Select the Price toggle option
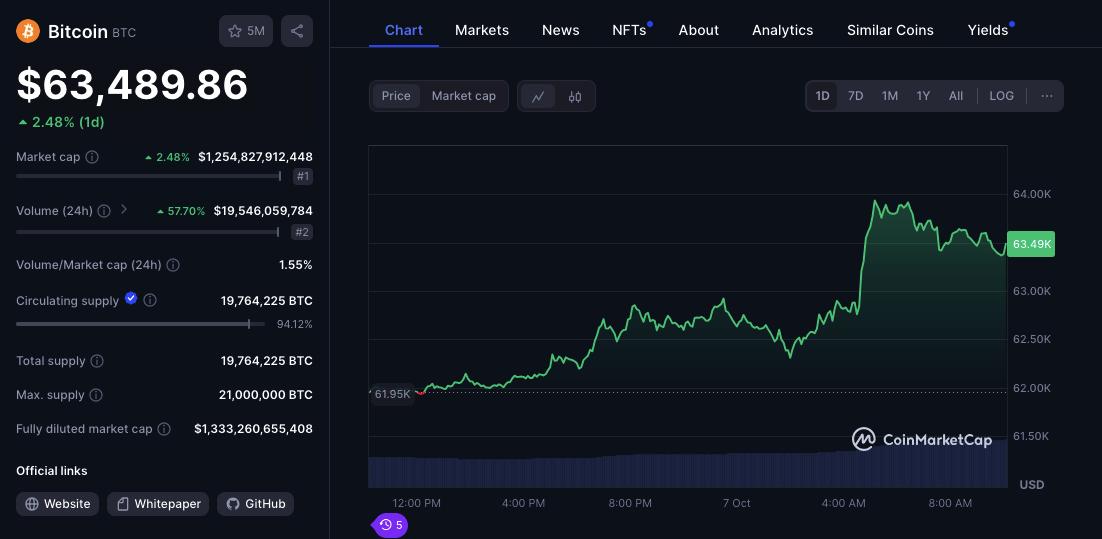The image size is (1102, 539). pos(396,96)
